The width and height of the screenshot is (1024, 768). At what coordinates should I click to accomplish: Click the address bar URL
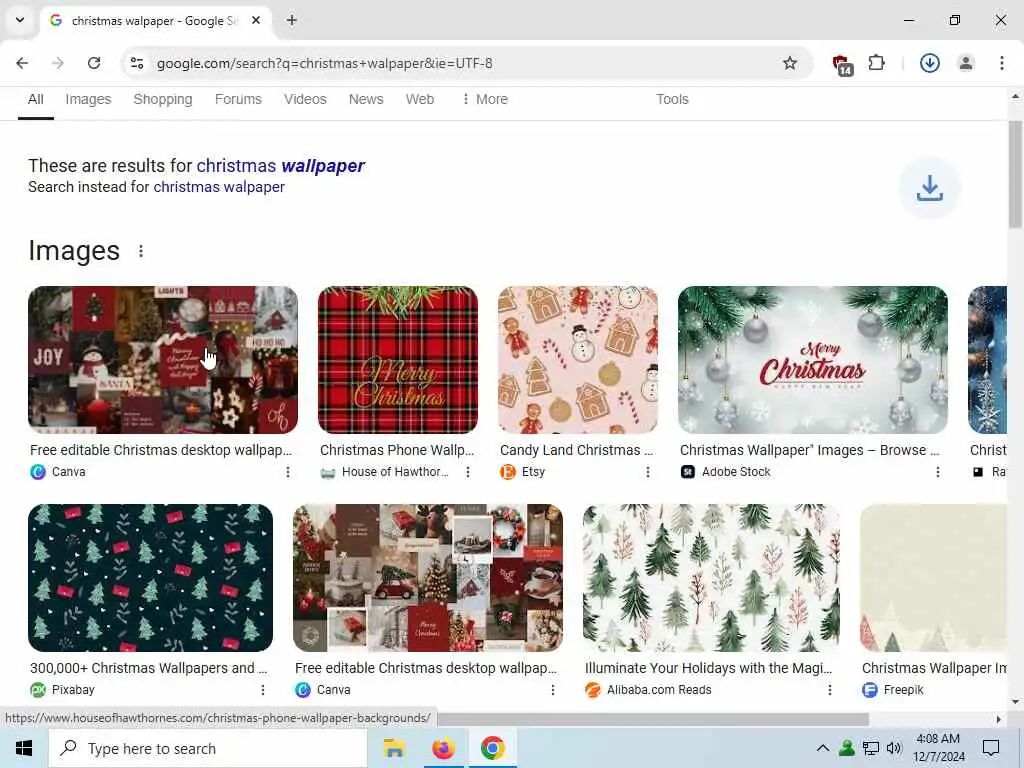325,63
